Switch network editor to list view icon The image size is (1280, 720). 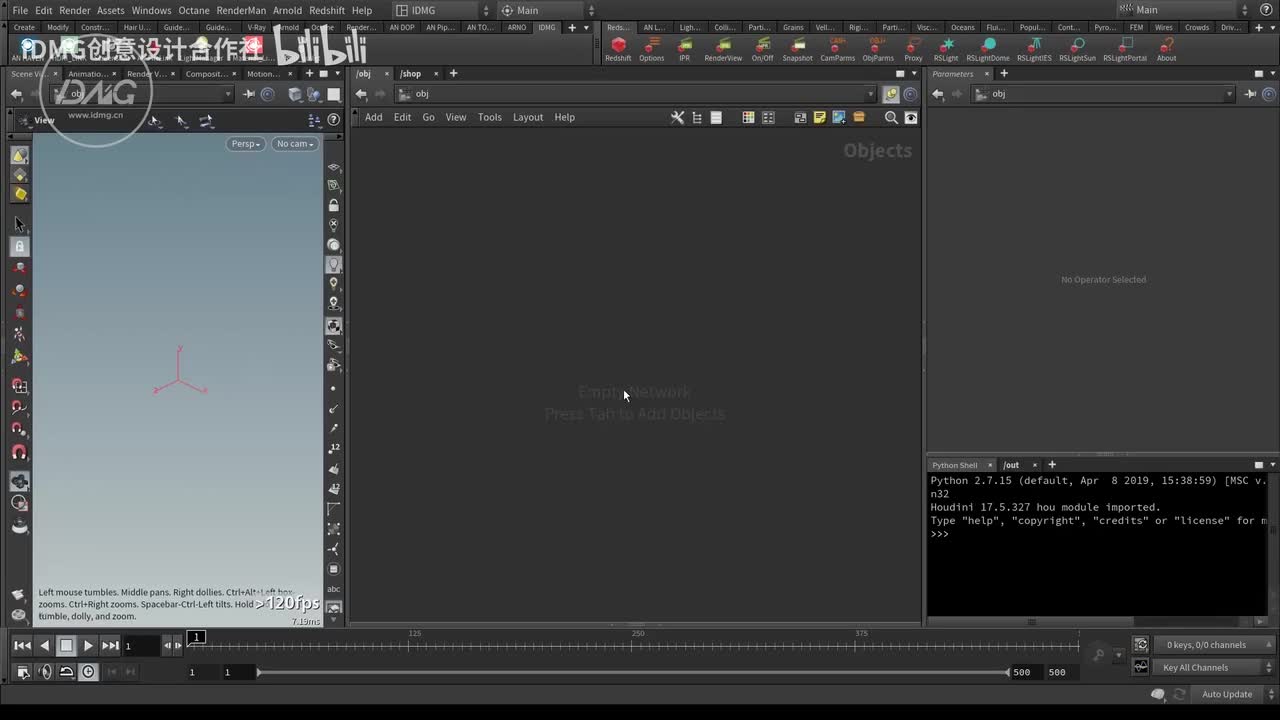[x=716, y=117]
